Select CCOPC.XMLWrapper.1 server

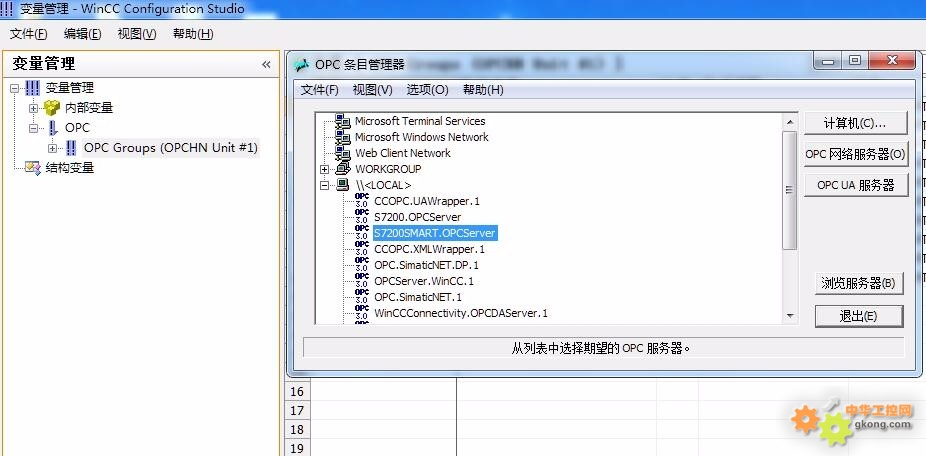[x=429, y=249]
